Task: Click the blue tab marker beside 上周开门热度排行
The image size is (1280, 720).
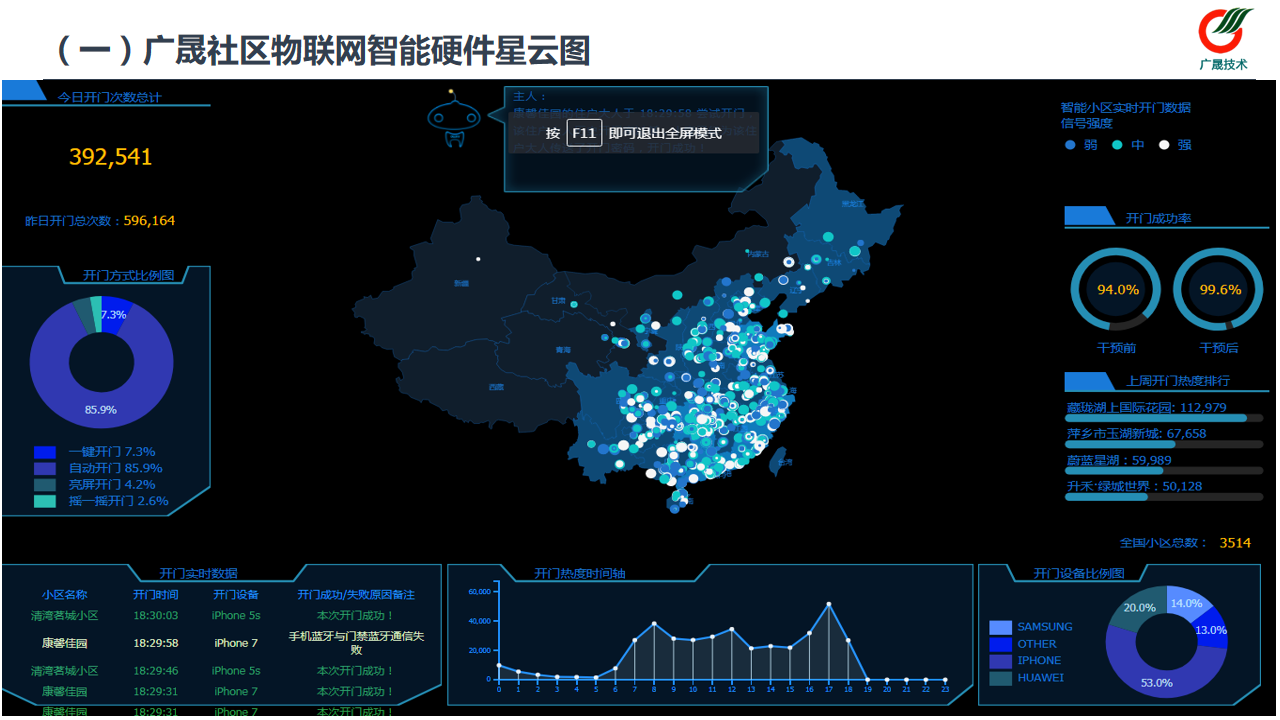Action: [x=1089, y=381]
